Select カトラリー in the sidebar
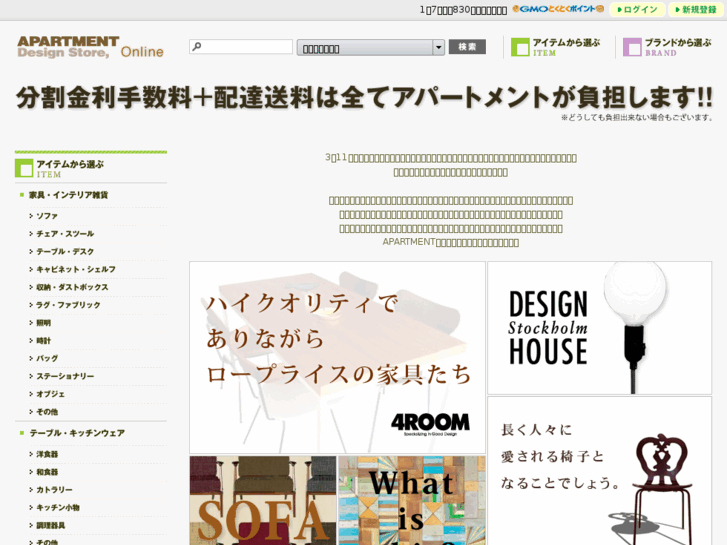The width and height of the screenshot is (727, 545). (54, 490)
